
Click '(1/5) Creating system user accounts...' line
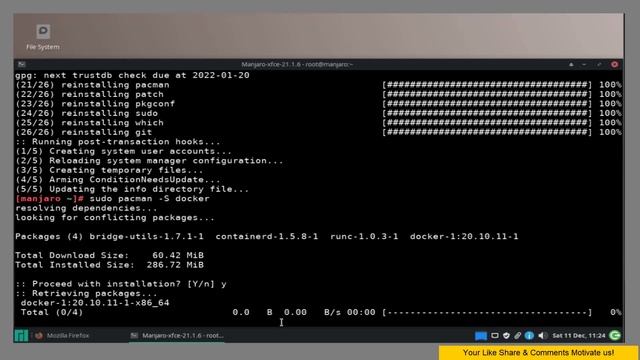click(124, 151)
